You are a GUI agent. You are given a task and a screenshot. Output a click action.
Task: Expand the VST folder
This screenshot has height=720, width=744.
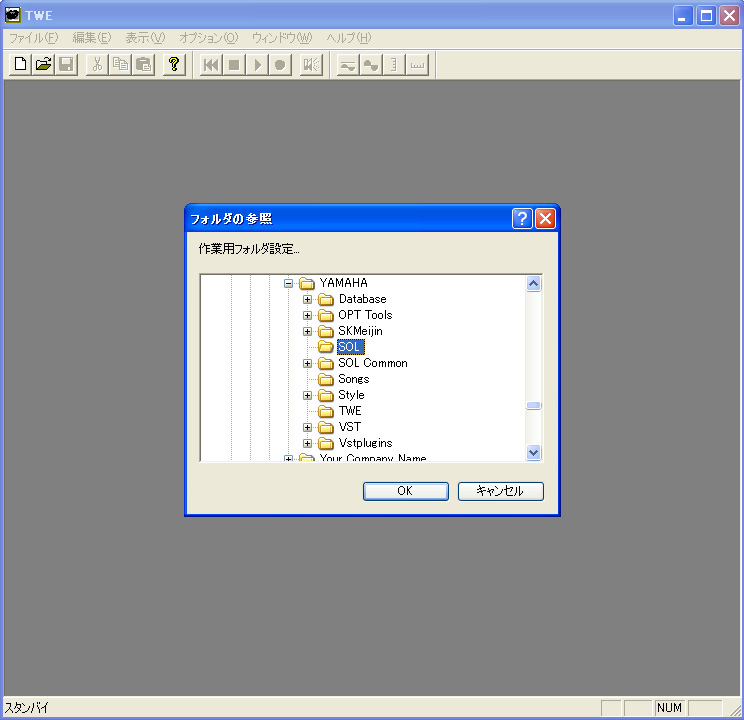pos(307,428)
